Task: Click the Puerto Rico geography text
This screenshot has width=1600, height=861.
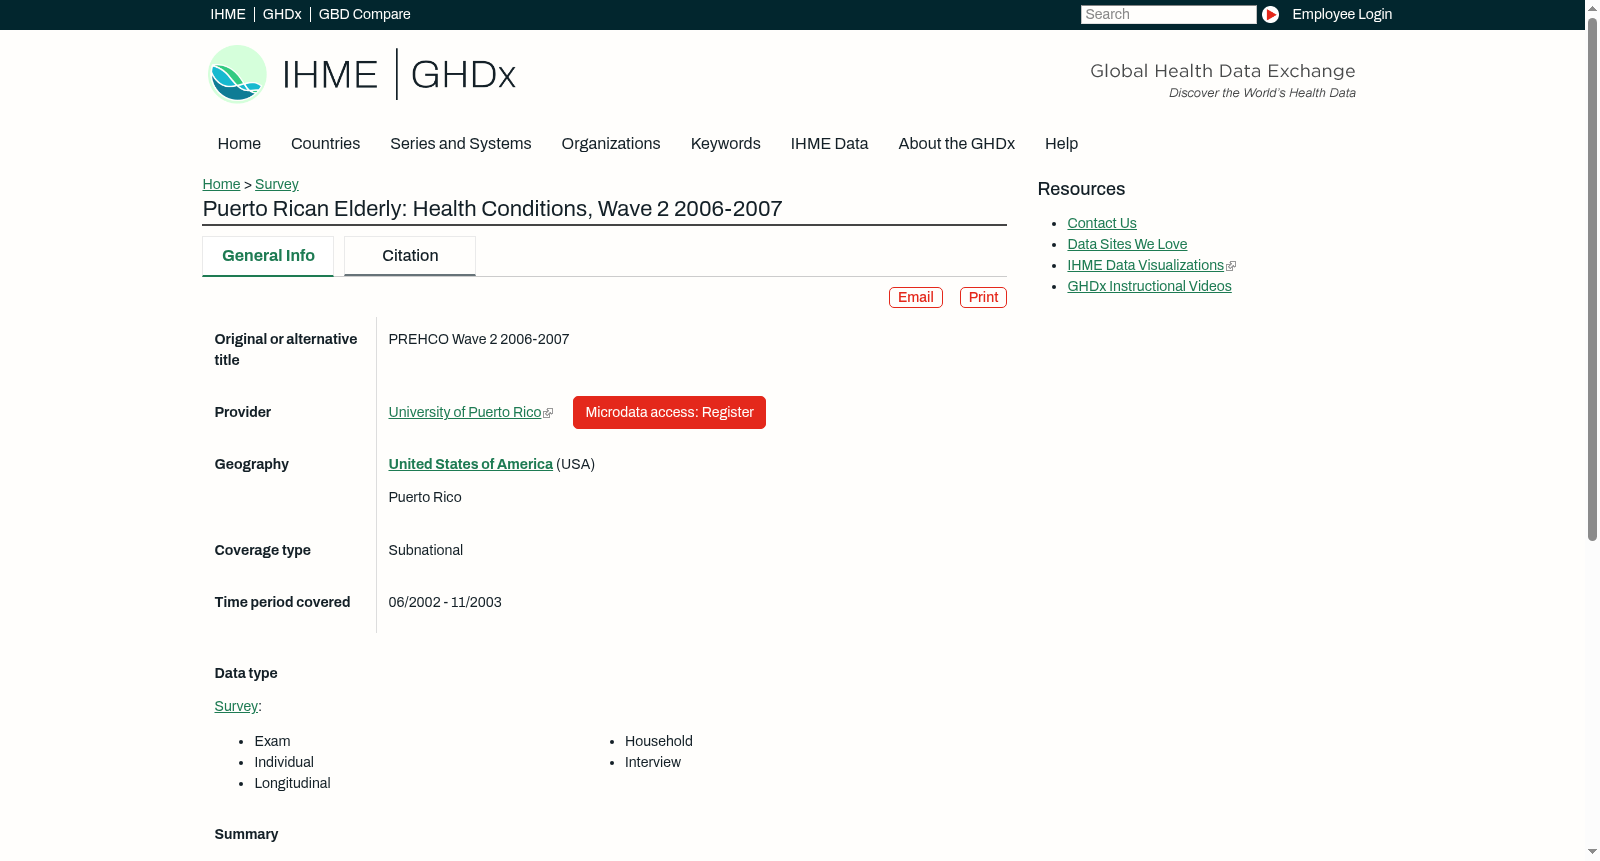Action: point(425,497)
